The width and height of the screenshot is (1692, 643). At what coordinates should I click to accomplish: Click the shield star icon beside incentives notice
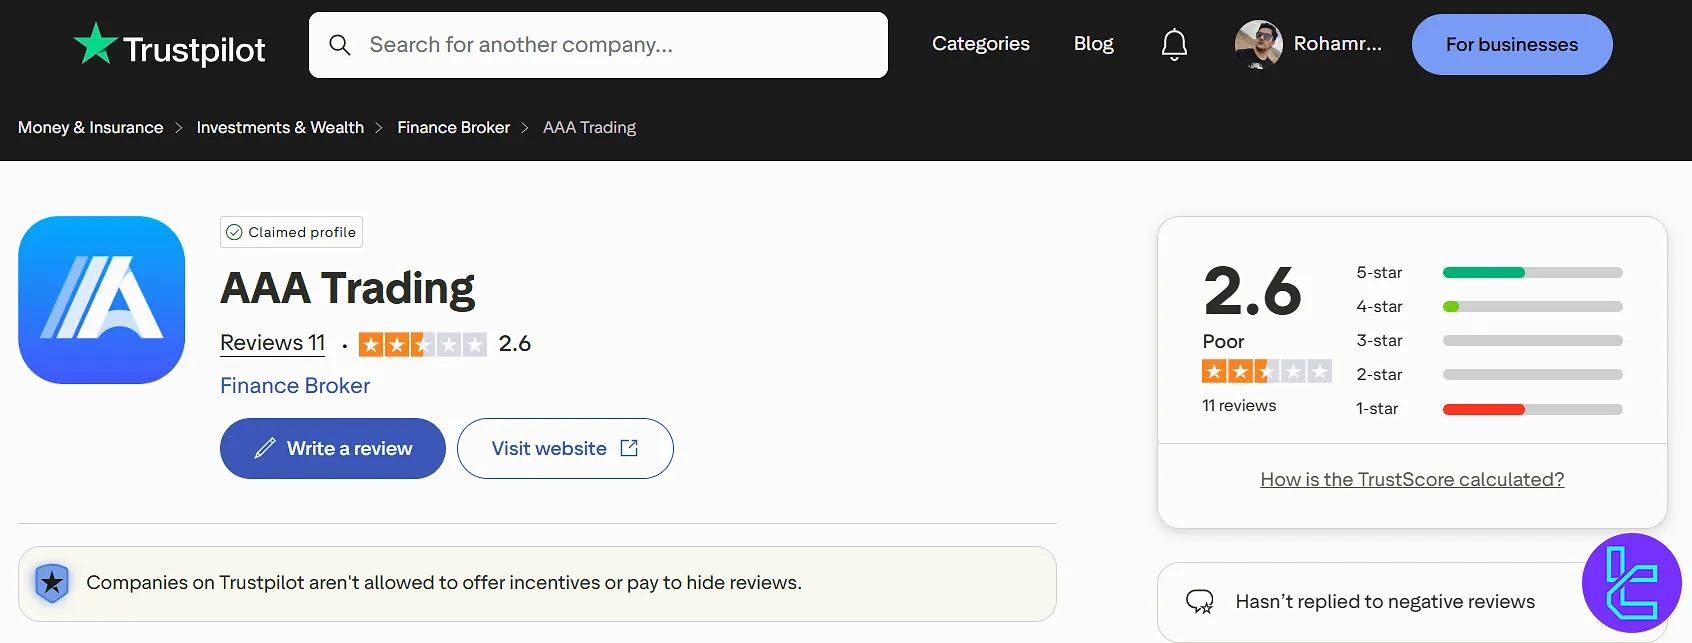52,583
